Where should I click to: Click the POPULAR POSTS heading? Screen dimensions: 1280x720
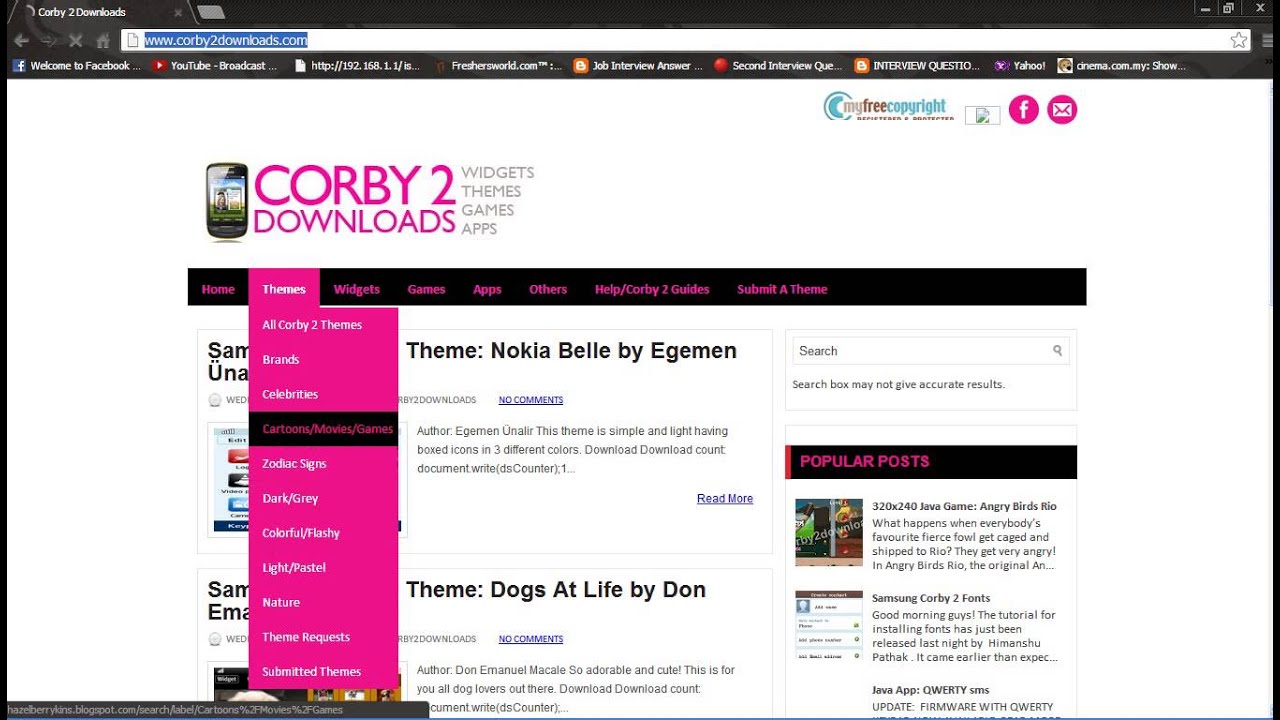click(x=865, y=461)
